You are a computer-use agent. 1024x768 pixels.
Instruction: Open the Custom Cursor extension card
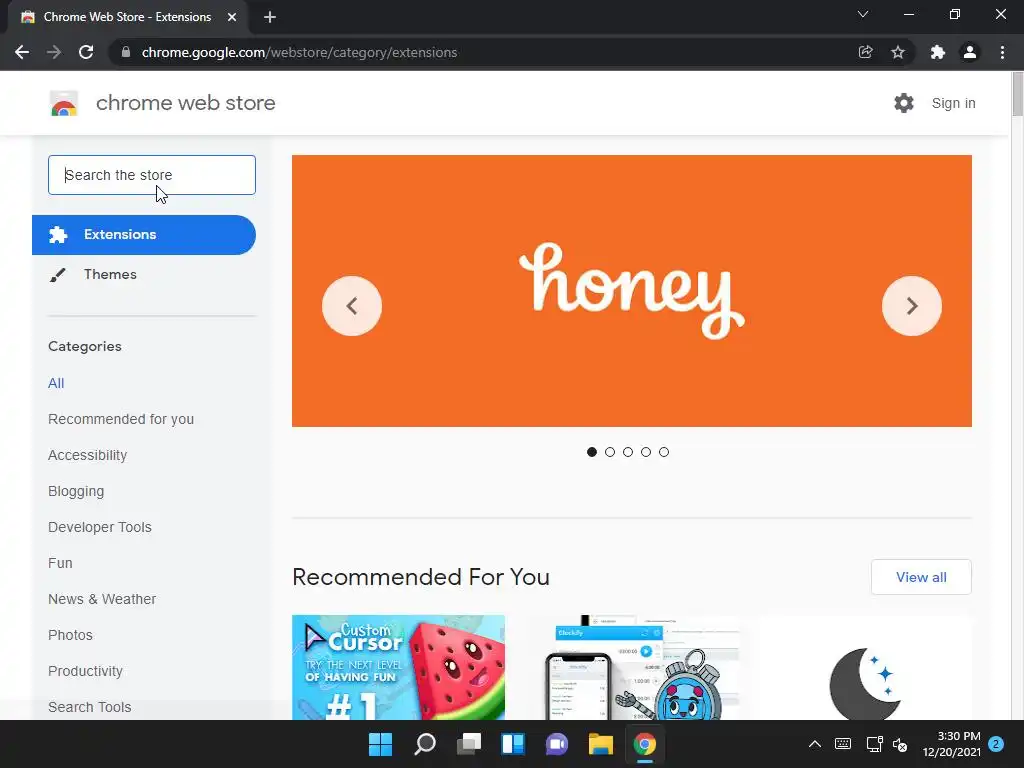tap(398, 667)
